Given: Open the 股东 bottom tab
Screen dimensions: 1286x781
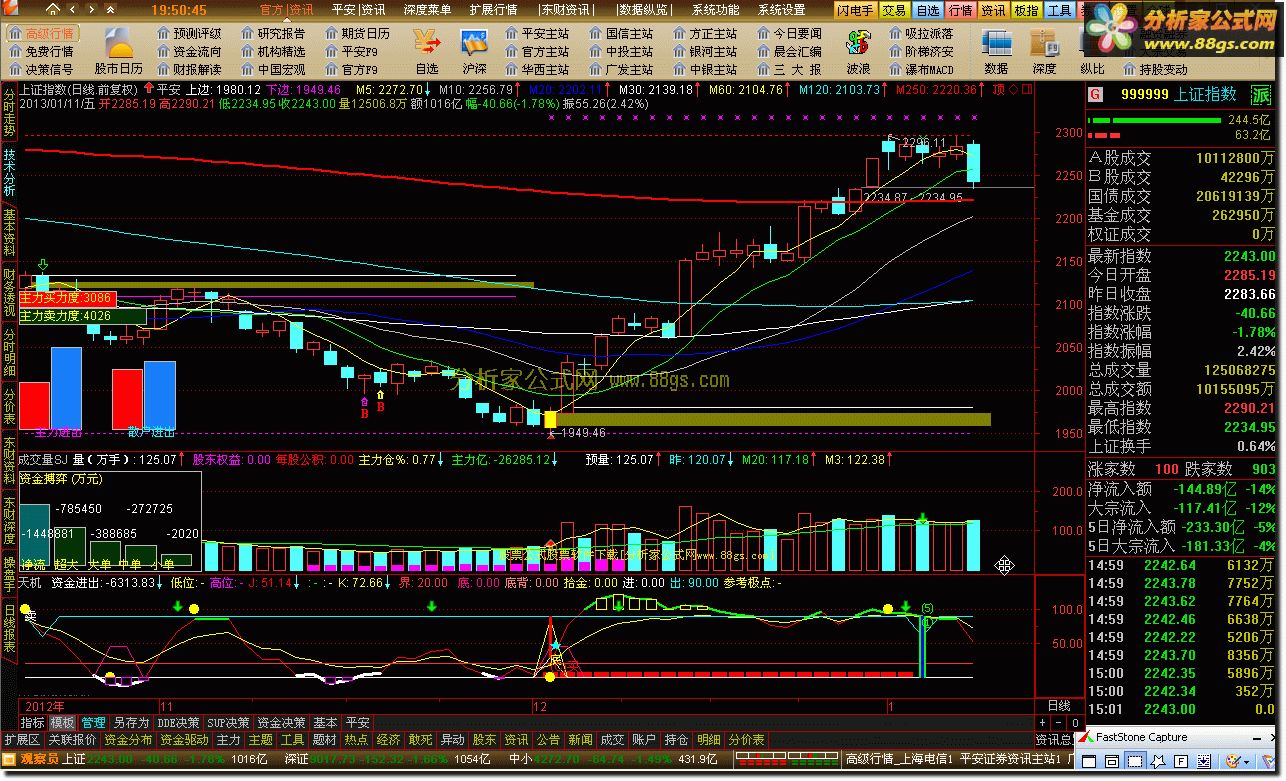Looking at the screenshot, I should pyautogui.click(x=483, y=740).
